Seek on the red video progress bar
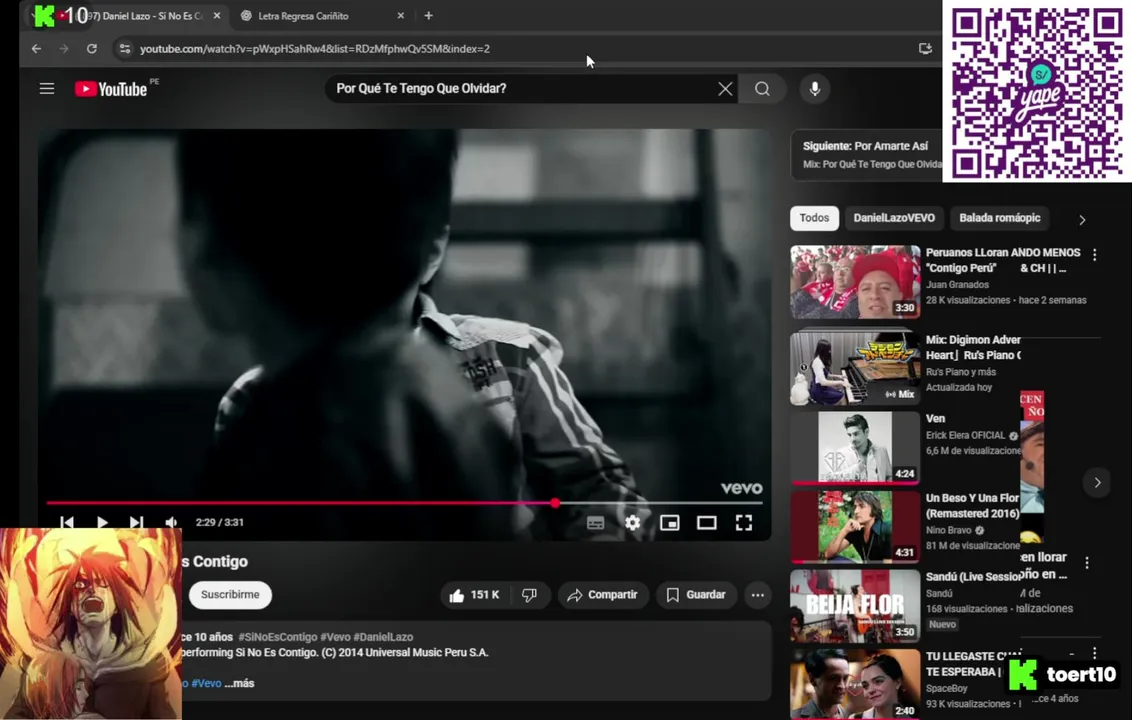Screen dimensions: 1132x720 click(404, 503)
